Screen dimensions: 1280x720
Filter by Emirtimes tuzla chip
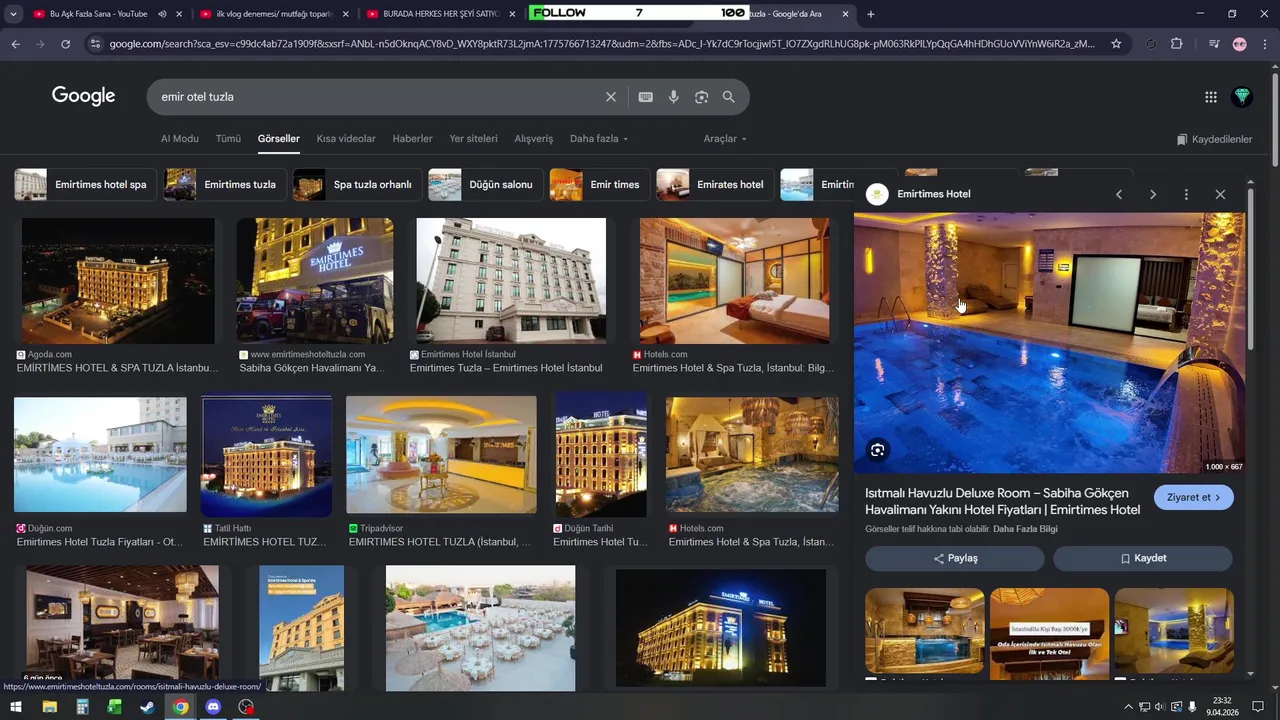(225, 185)
